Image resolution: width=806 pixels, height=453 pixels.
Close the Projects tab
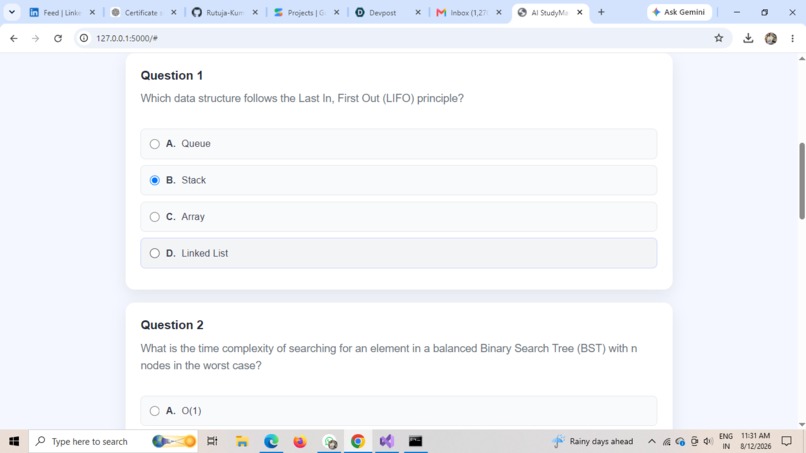[336, 12]
